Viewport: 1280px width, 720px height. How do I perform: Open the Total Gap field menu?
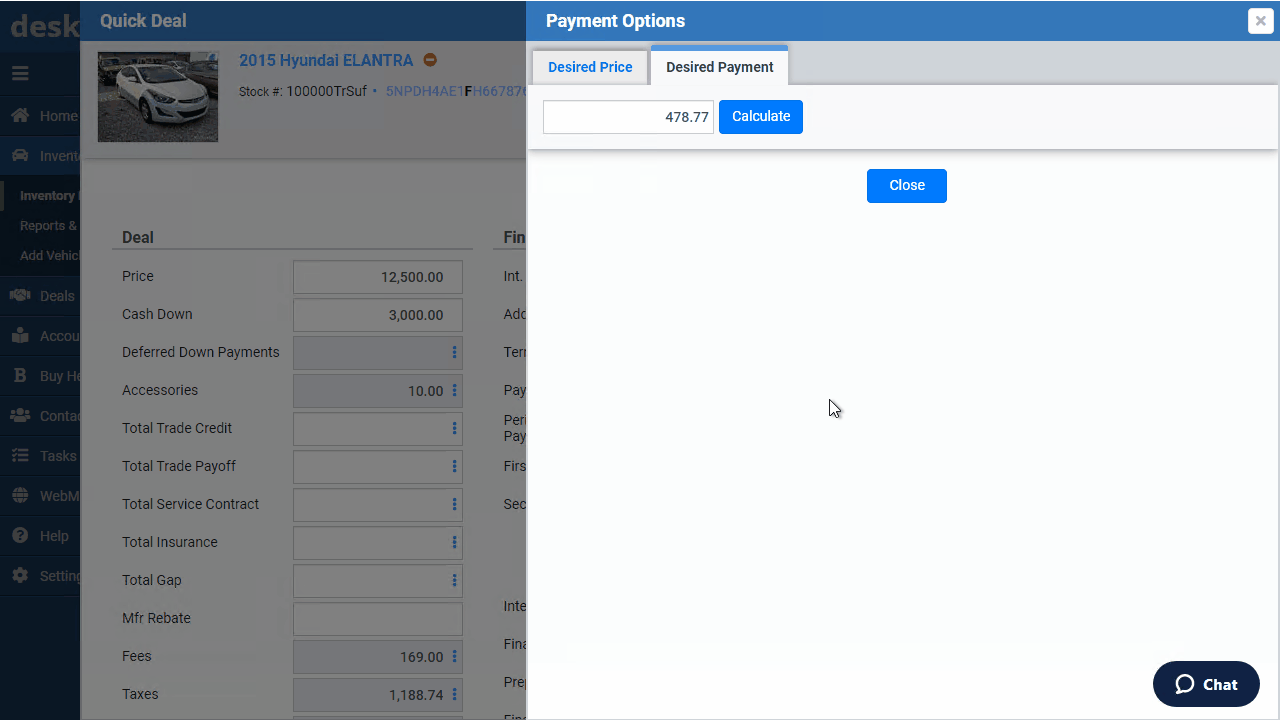click(x=454, y=580)
